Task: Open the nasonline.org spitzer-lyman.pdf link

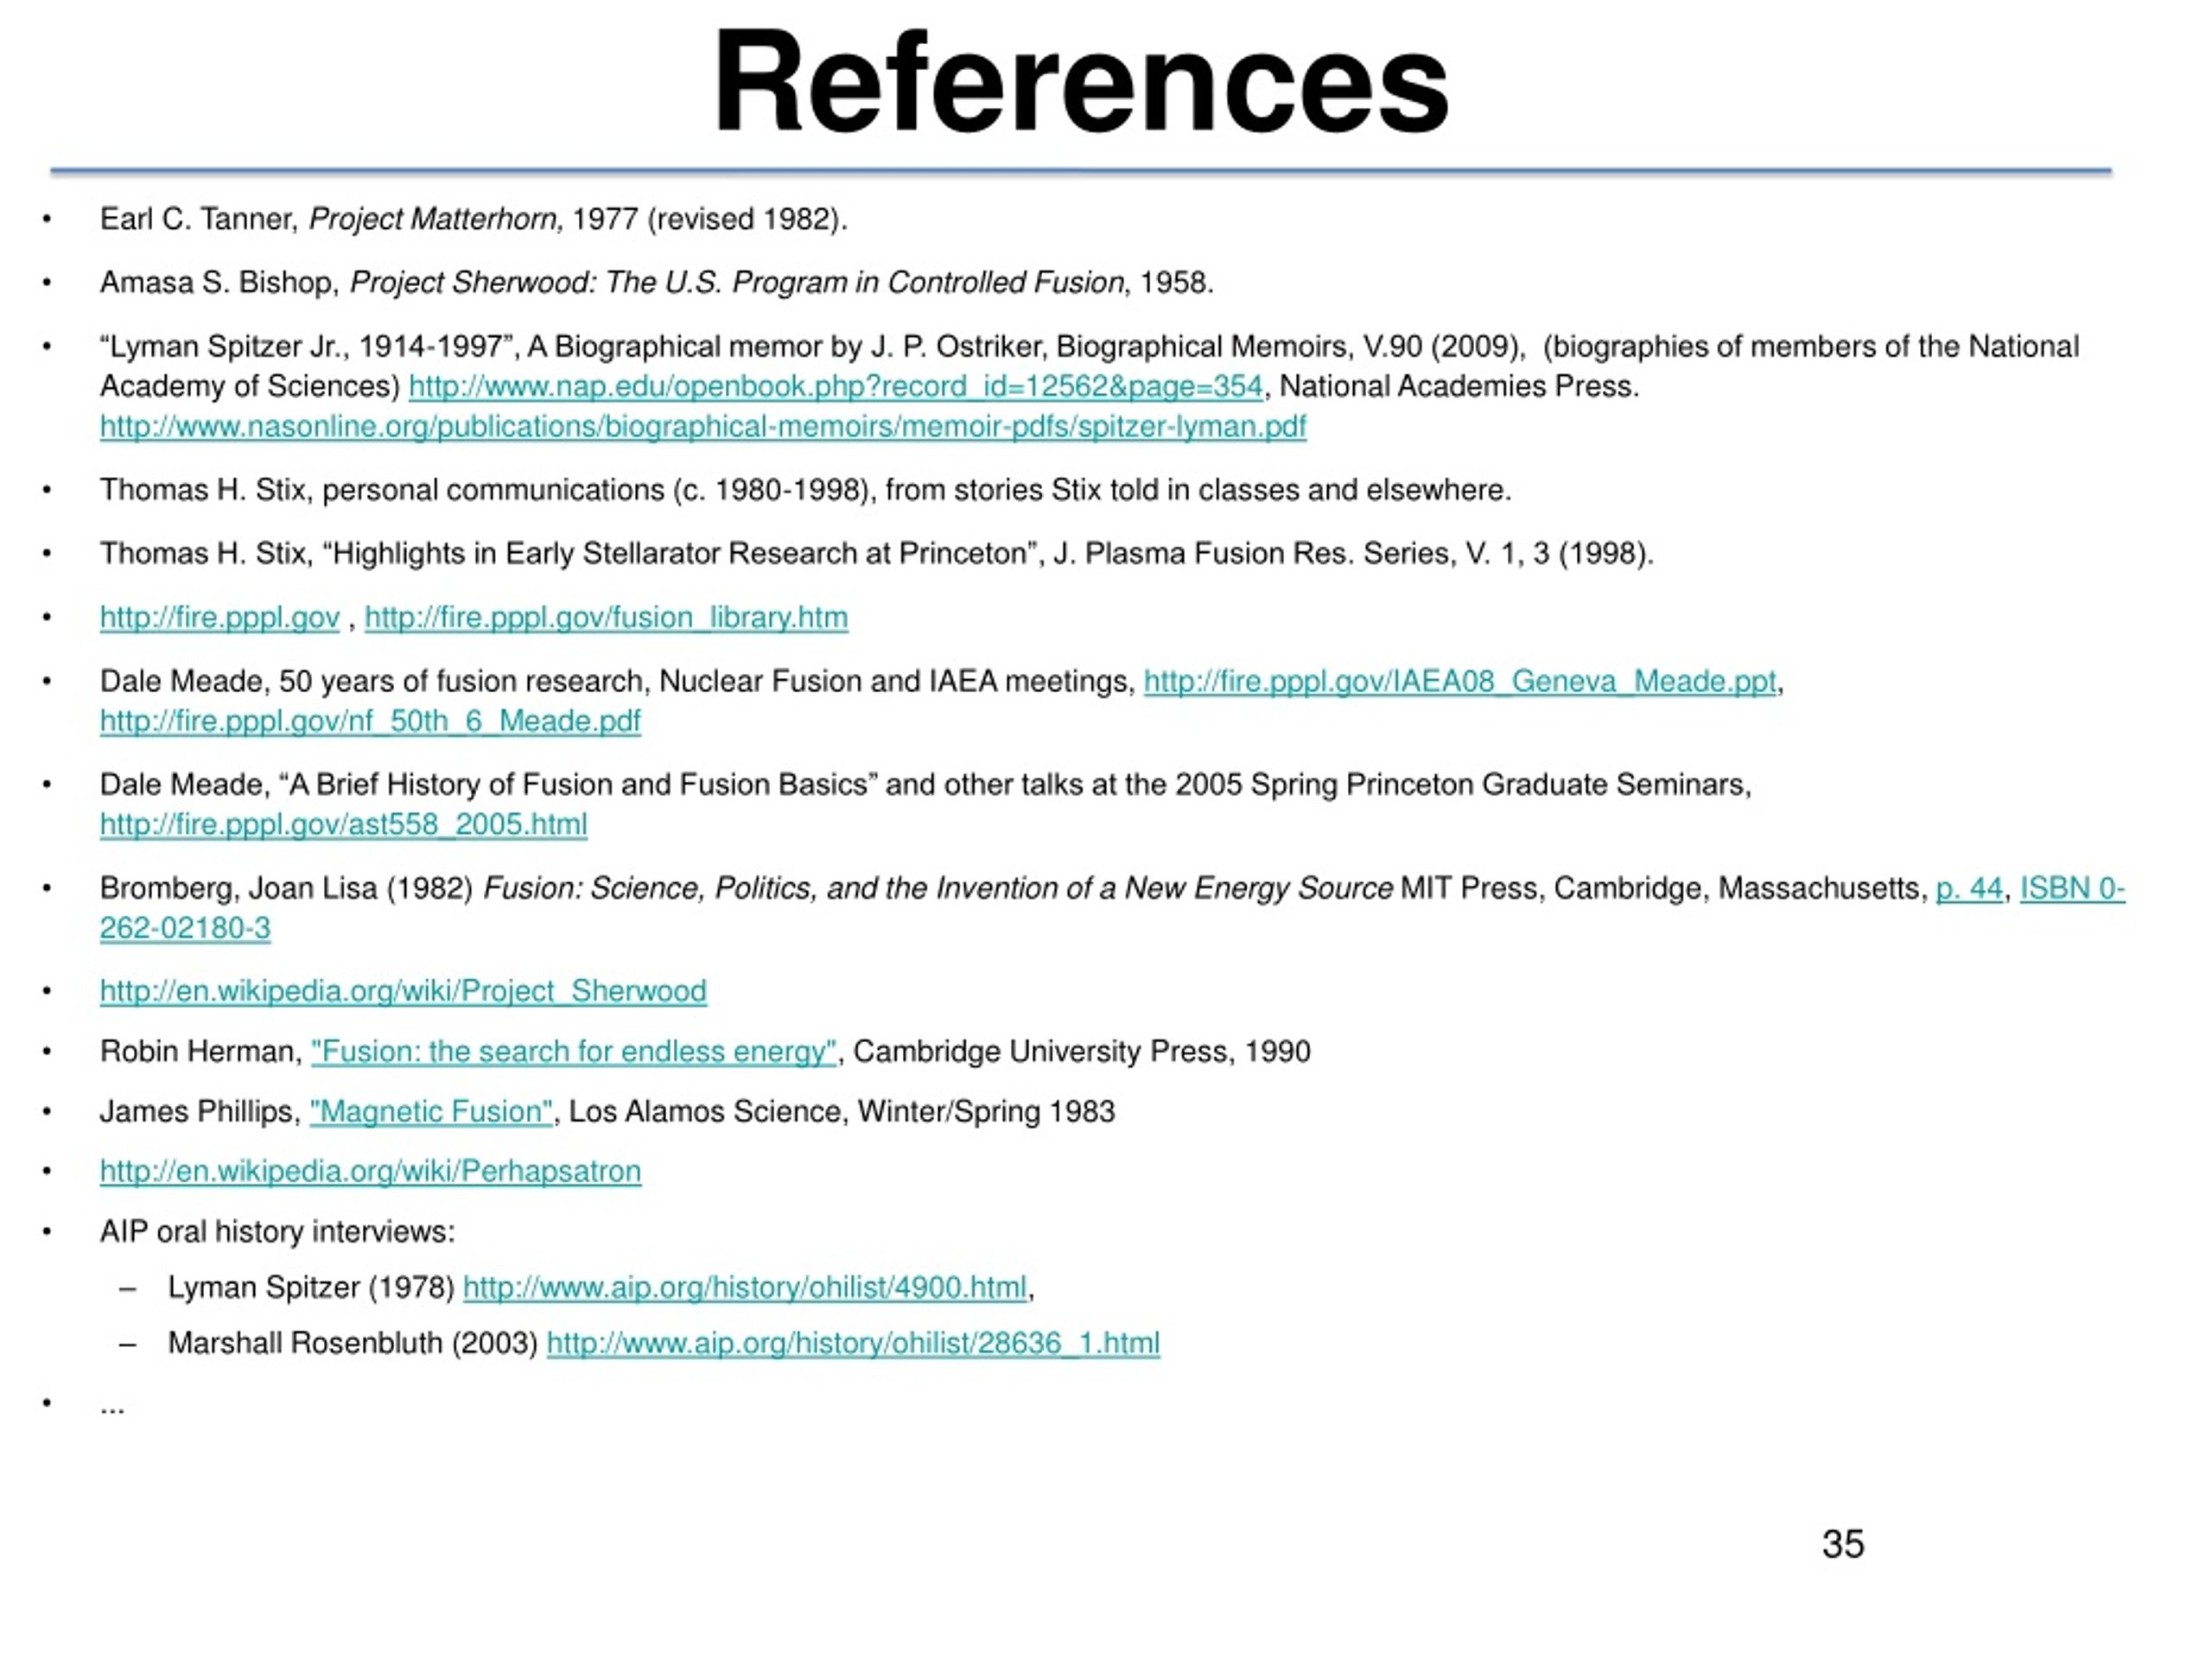Action: pyautogui.click(x=703, y=426)
